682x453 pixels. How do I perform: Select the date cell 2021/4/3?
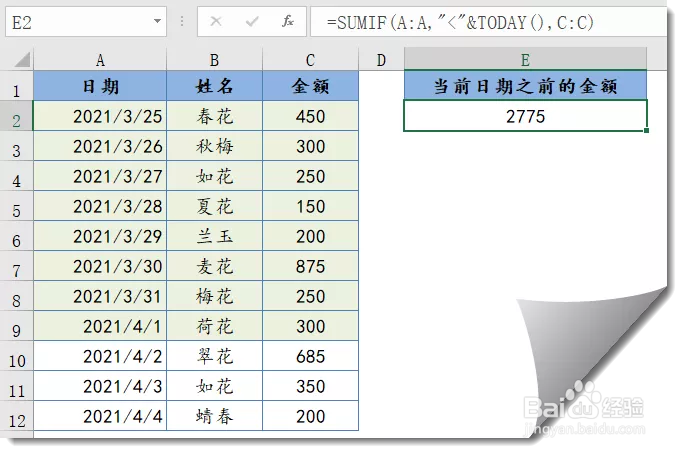click(x=100, y=386)
